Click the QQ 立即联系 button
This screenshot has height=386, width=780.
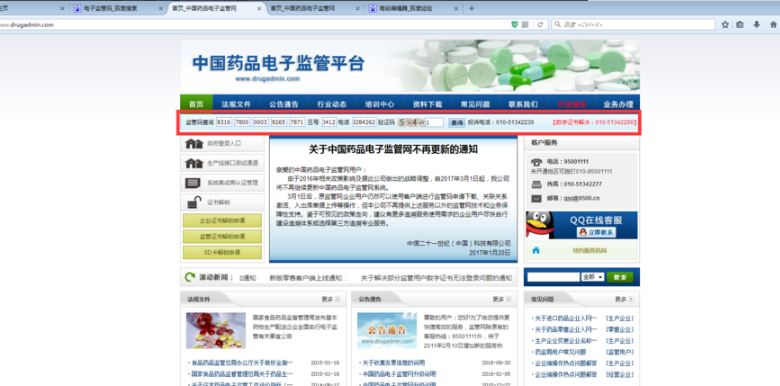coord(596,232)
